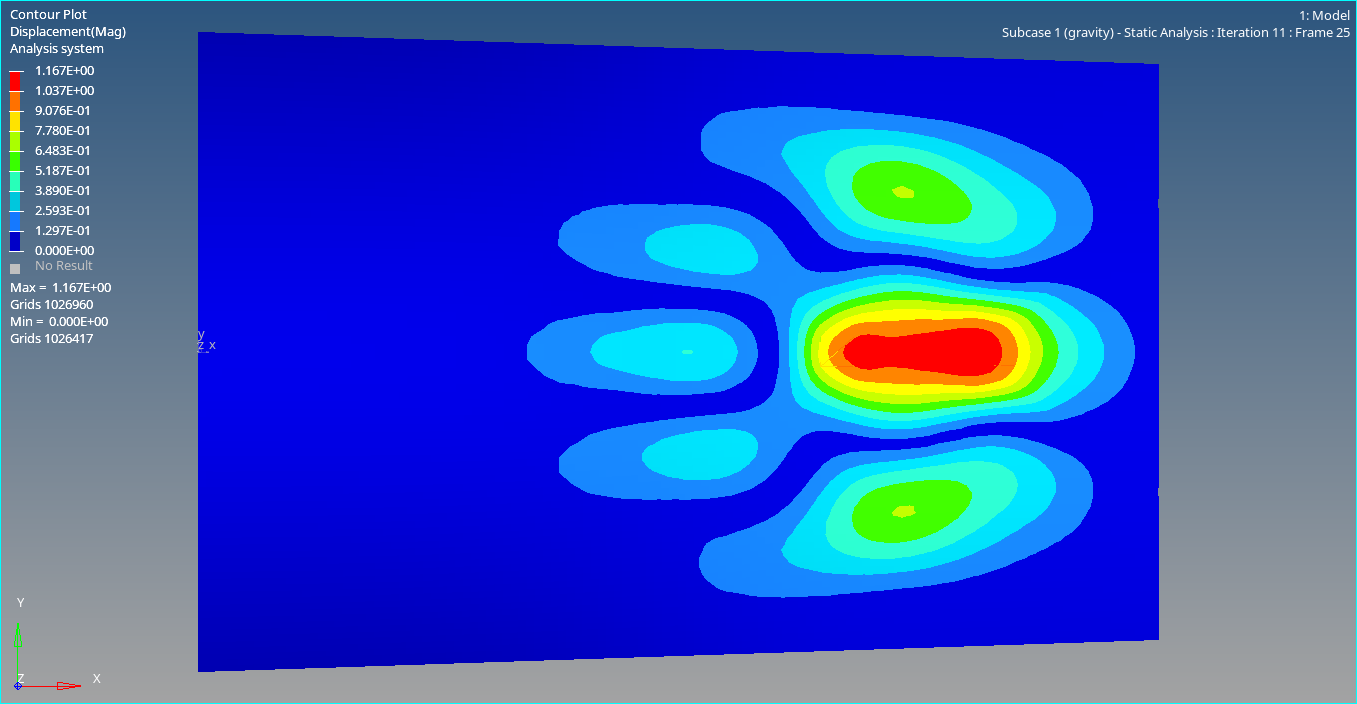Click the 1: Model title label
This screenshot has height=704, width=1357.
1324,15
